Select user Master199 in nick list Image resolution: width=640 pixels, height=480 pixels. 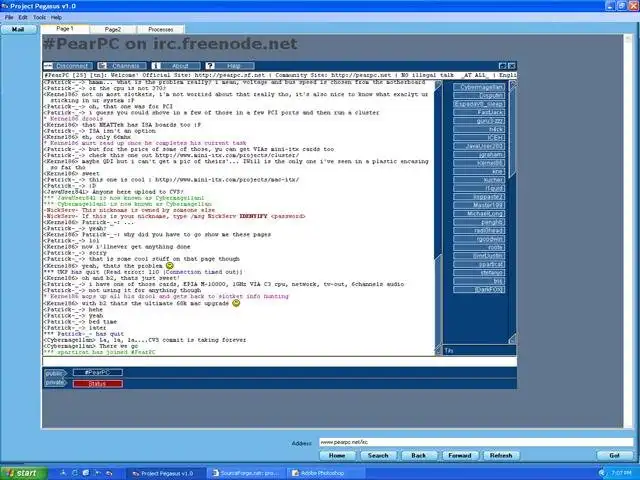point(479,205)
